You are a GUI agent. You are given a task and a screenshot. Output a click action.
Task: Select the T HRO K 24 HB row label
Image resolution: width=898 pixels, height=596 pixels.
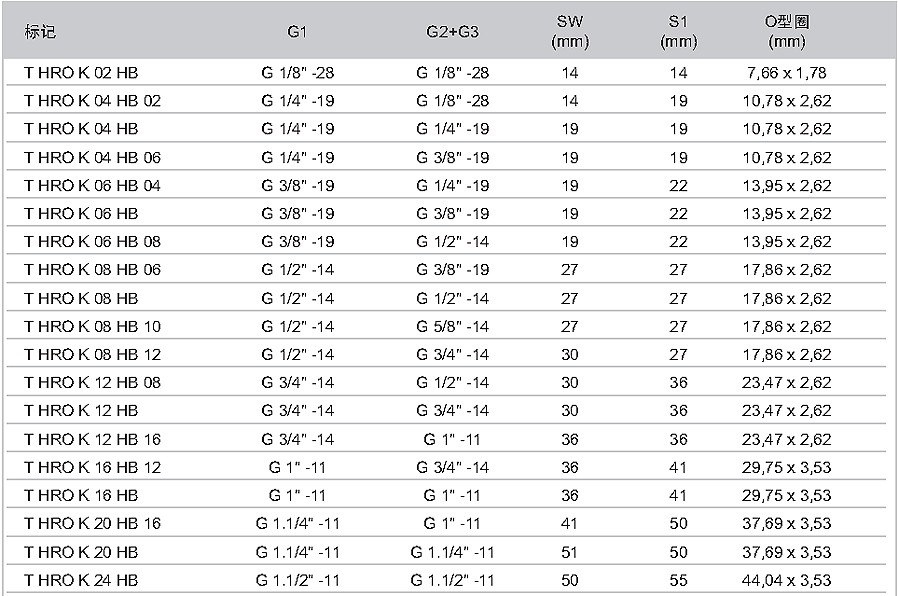pos(81,580)
